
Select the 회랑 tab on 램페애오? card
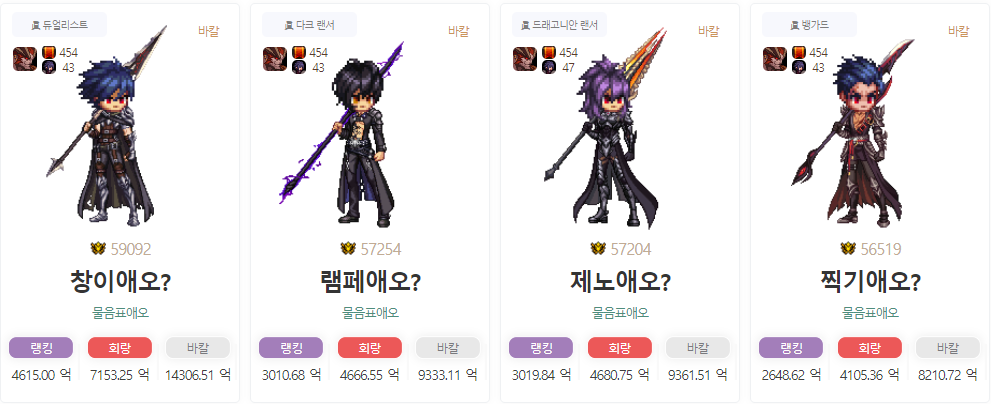click(x=370, y=348)
